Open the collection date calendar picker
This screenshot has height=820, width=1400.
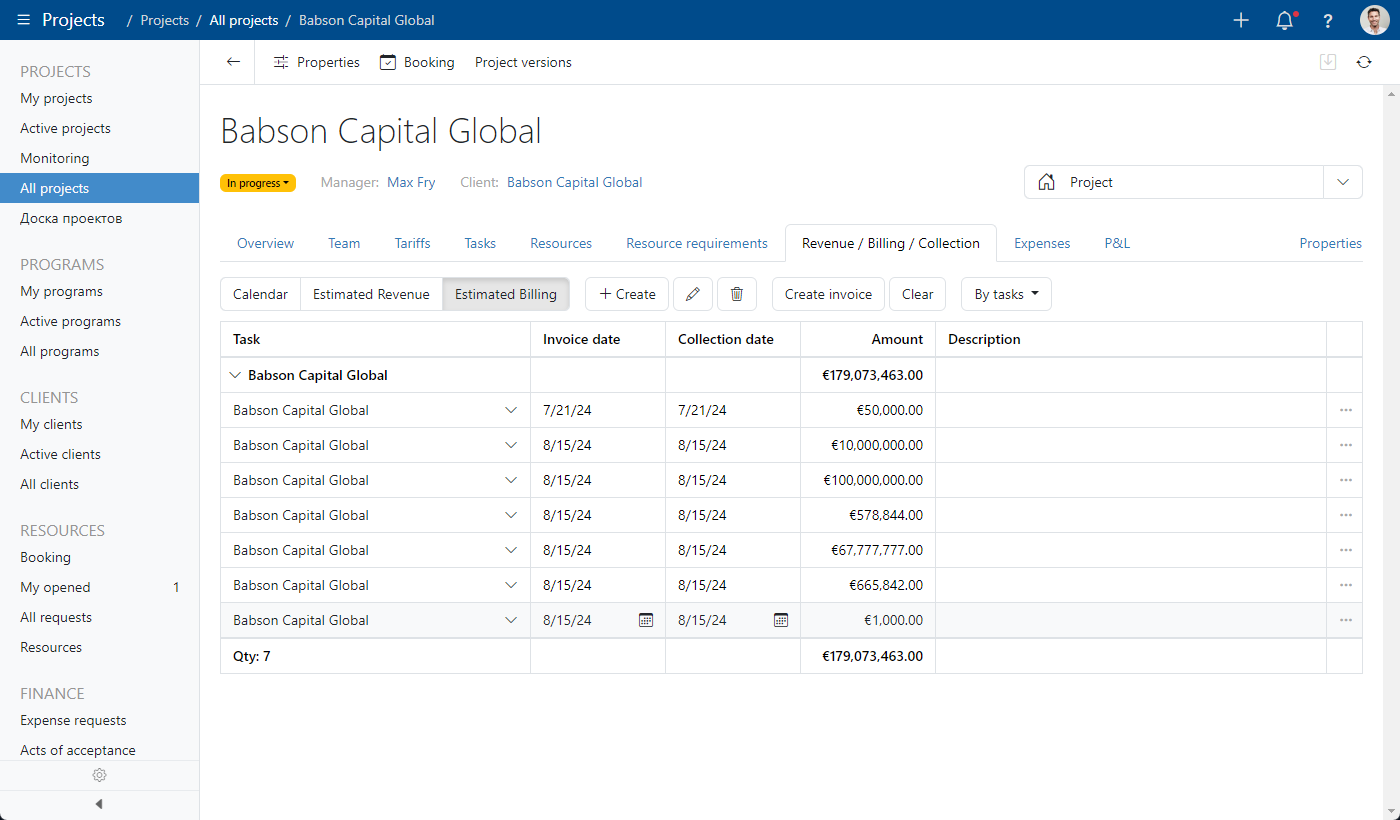(781, 620)
